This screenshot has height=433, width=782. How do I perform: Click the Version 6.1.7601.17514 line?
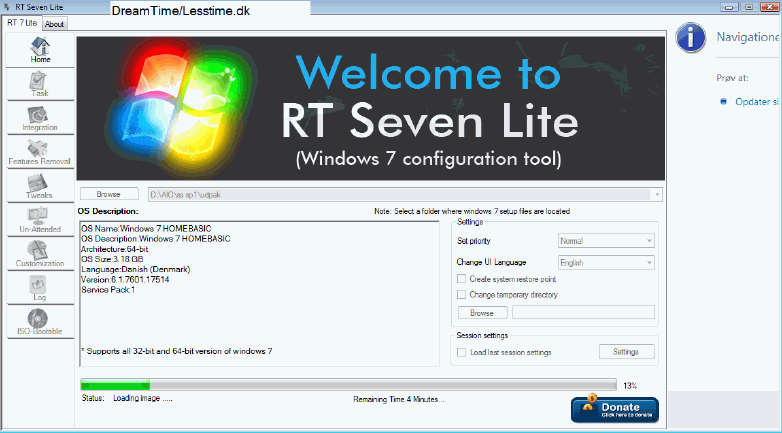click(125, 279)
